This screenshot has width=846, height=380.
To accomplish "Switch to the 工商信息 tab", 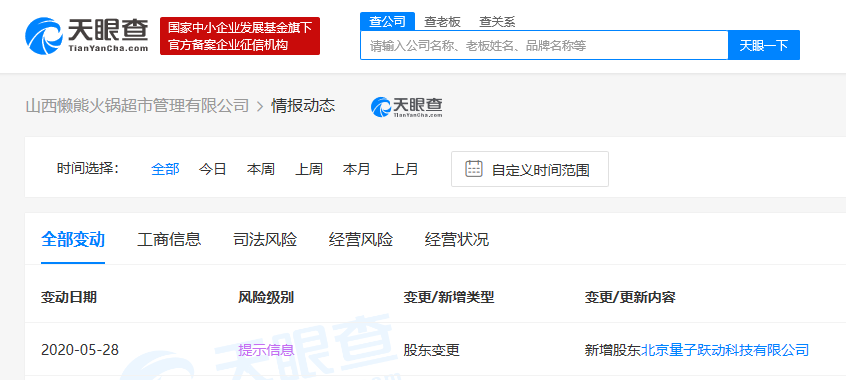I will click(x=169, y=239).
